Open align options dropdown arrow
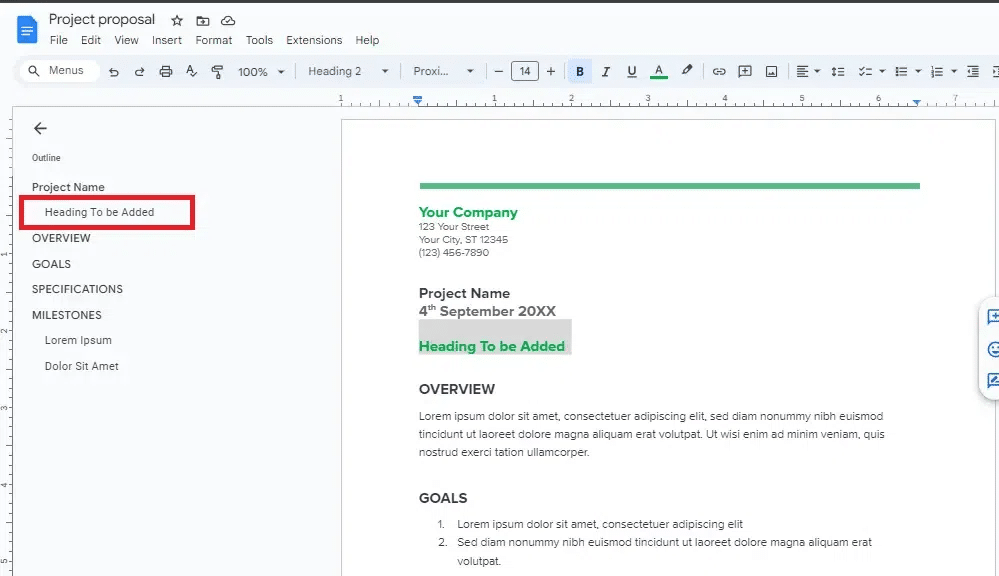This screenshot has width=999, height=576. tap(817, 71)
